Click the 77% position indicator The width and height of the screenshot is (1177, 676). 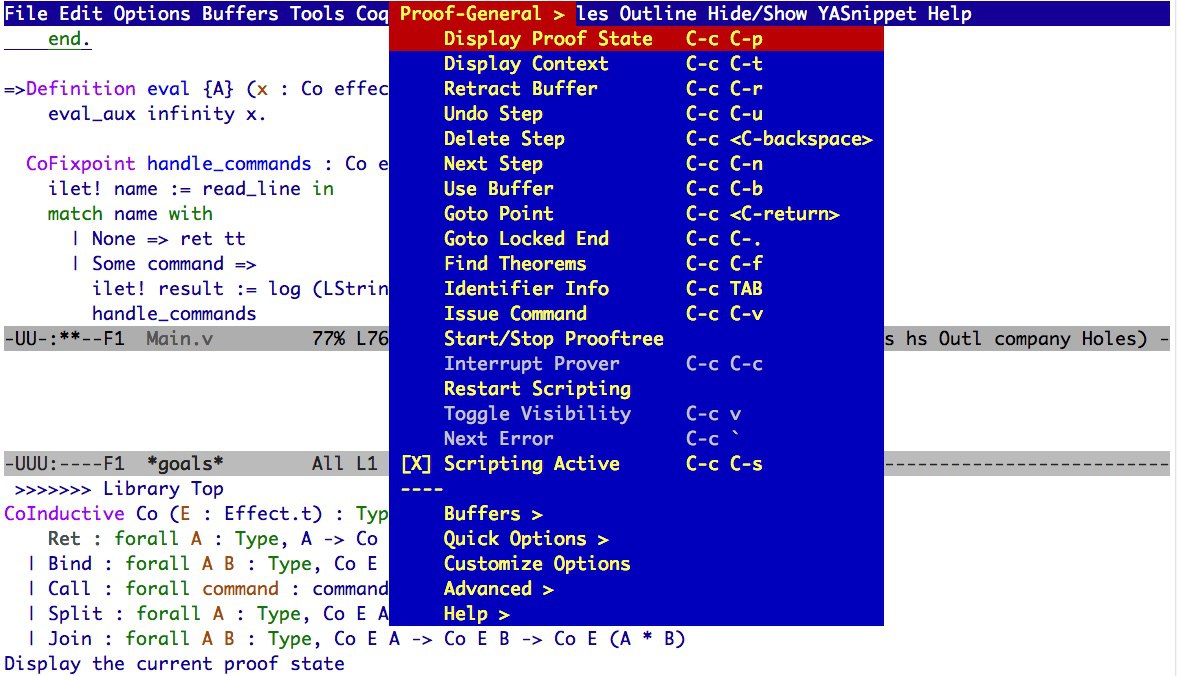coord(329,339)
